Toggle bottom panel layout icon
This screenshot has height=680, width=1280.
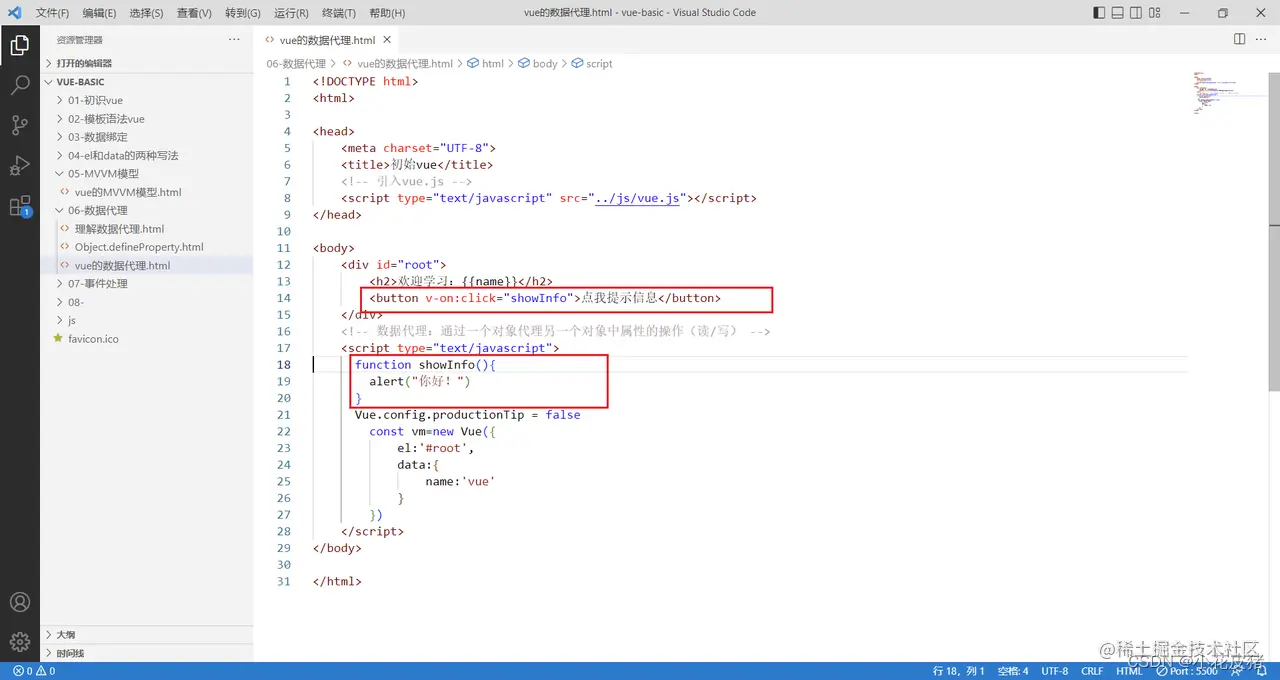pyautogui.click(x=1118, y=13)
